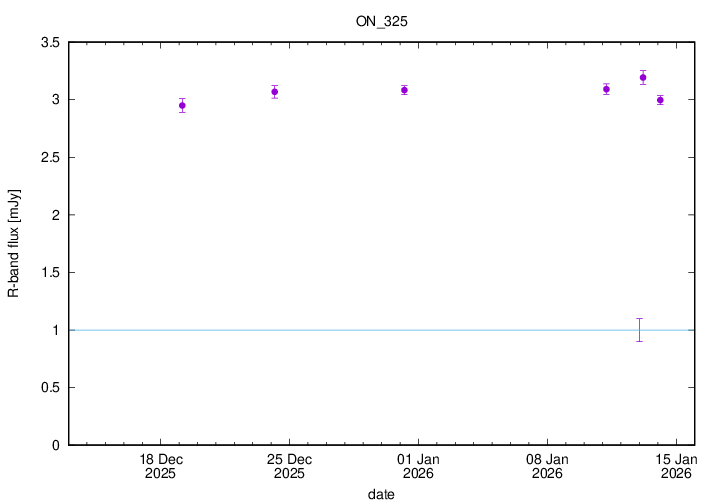Click the 3.5 y-axis tick label

[x=50, y=43]
